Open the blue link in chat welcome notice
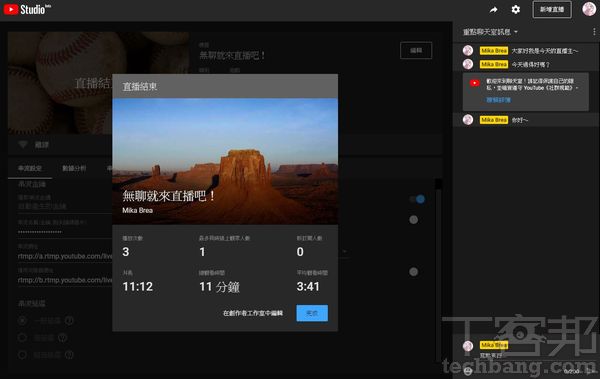Viewport: 600px width, 379px height. point(498,100)
